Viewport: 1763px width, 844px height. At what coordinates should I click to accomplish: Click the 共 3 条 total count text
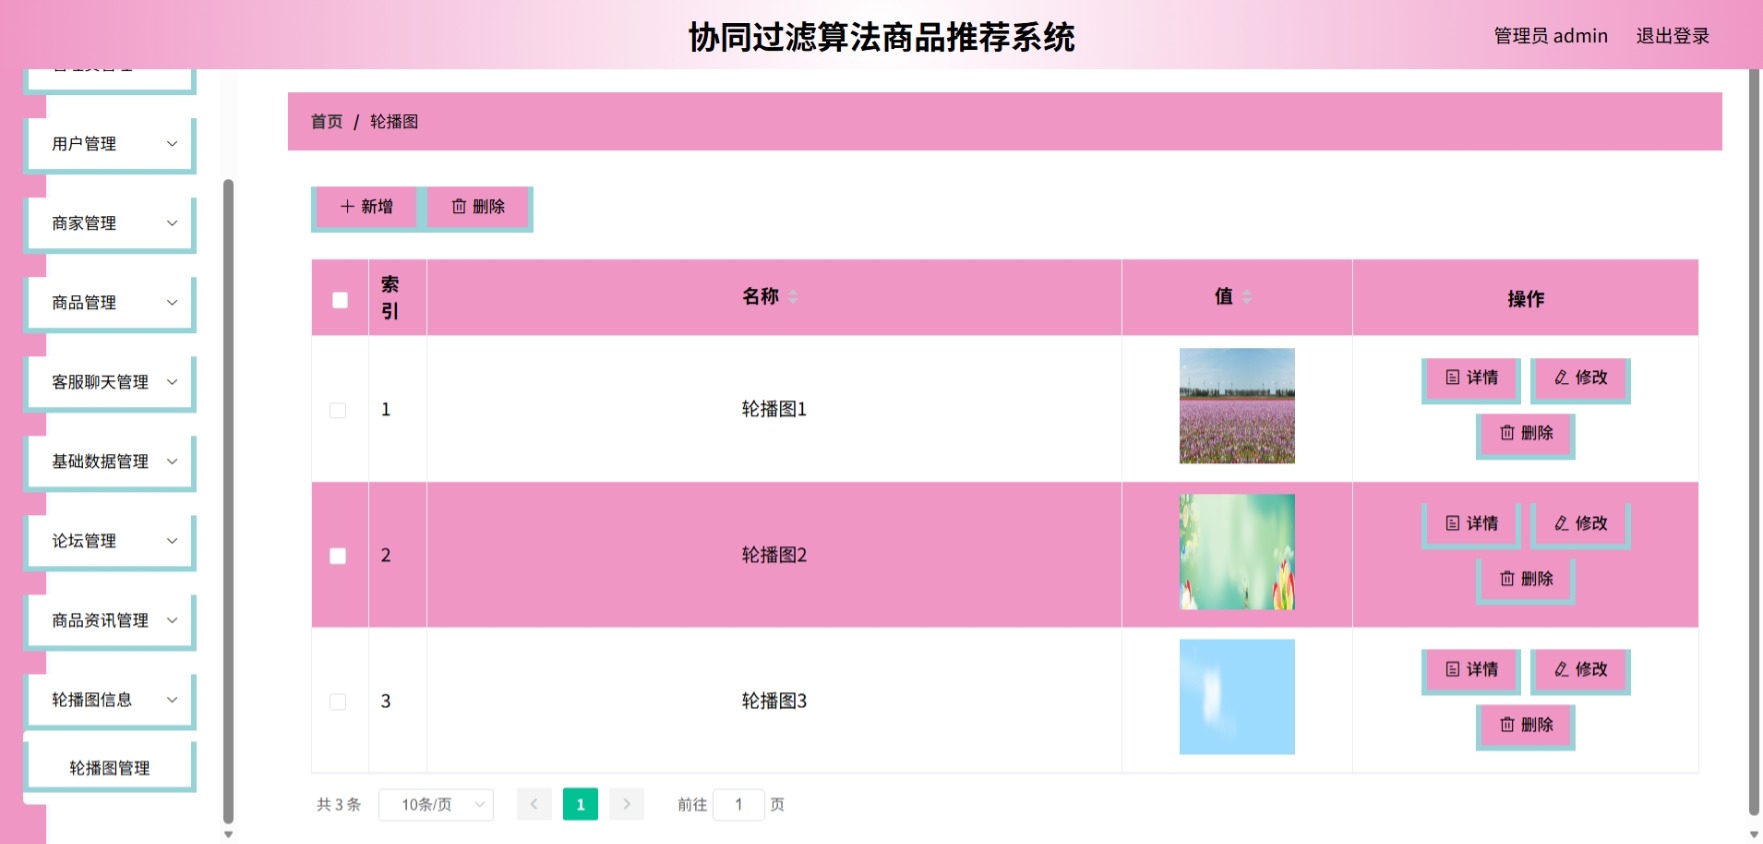(x=339, y=805)
